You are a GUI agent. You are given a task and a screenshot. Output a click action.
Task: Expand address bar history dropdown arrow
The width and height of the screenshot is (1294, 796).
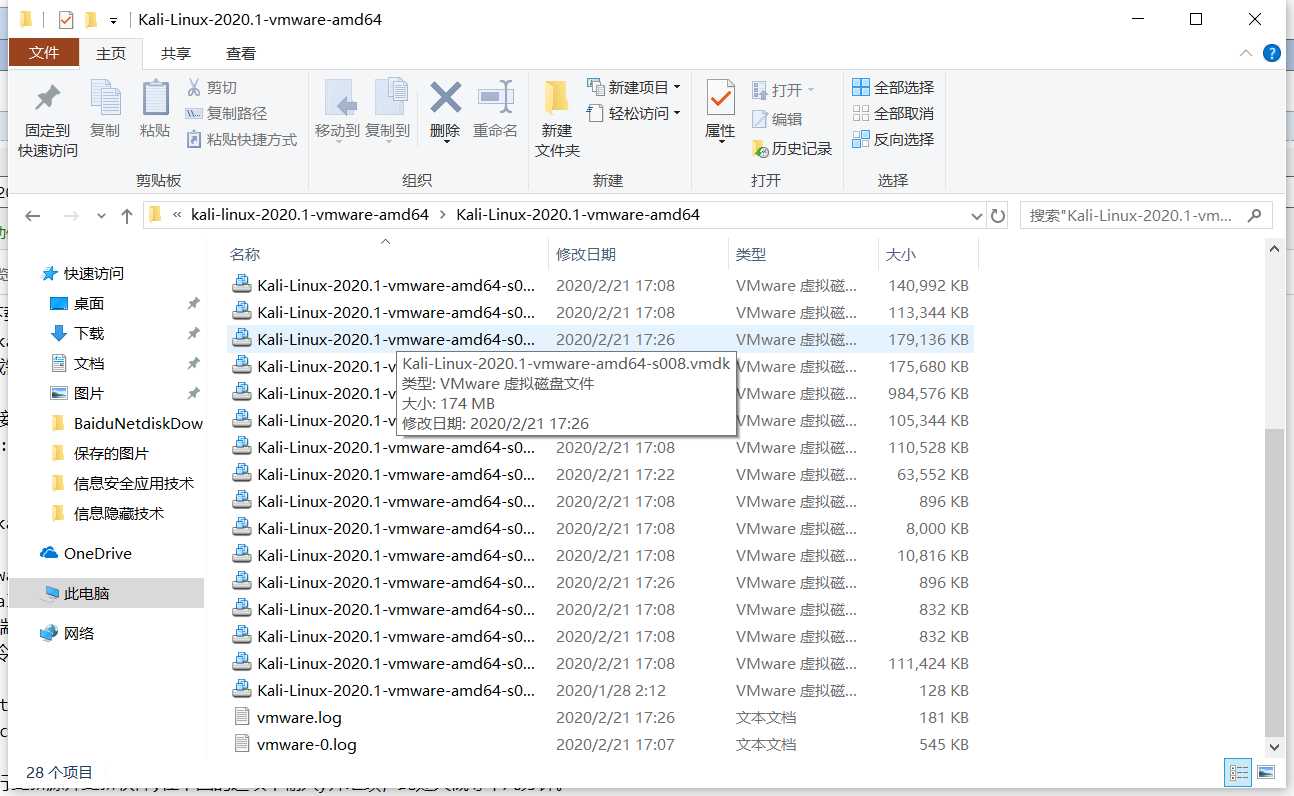(x=976, y=215)
